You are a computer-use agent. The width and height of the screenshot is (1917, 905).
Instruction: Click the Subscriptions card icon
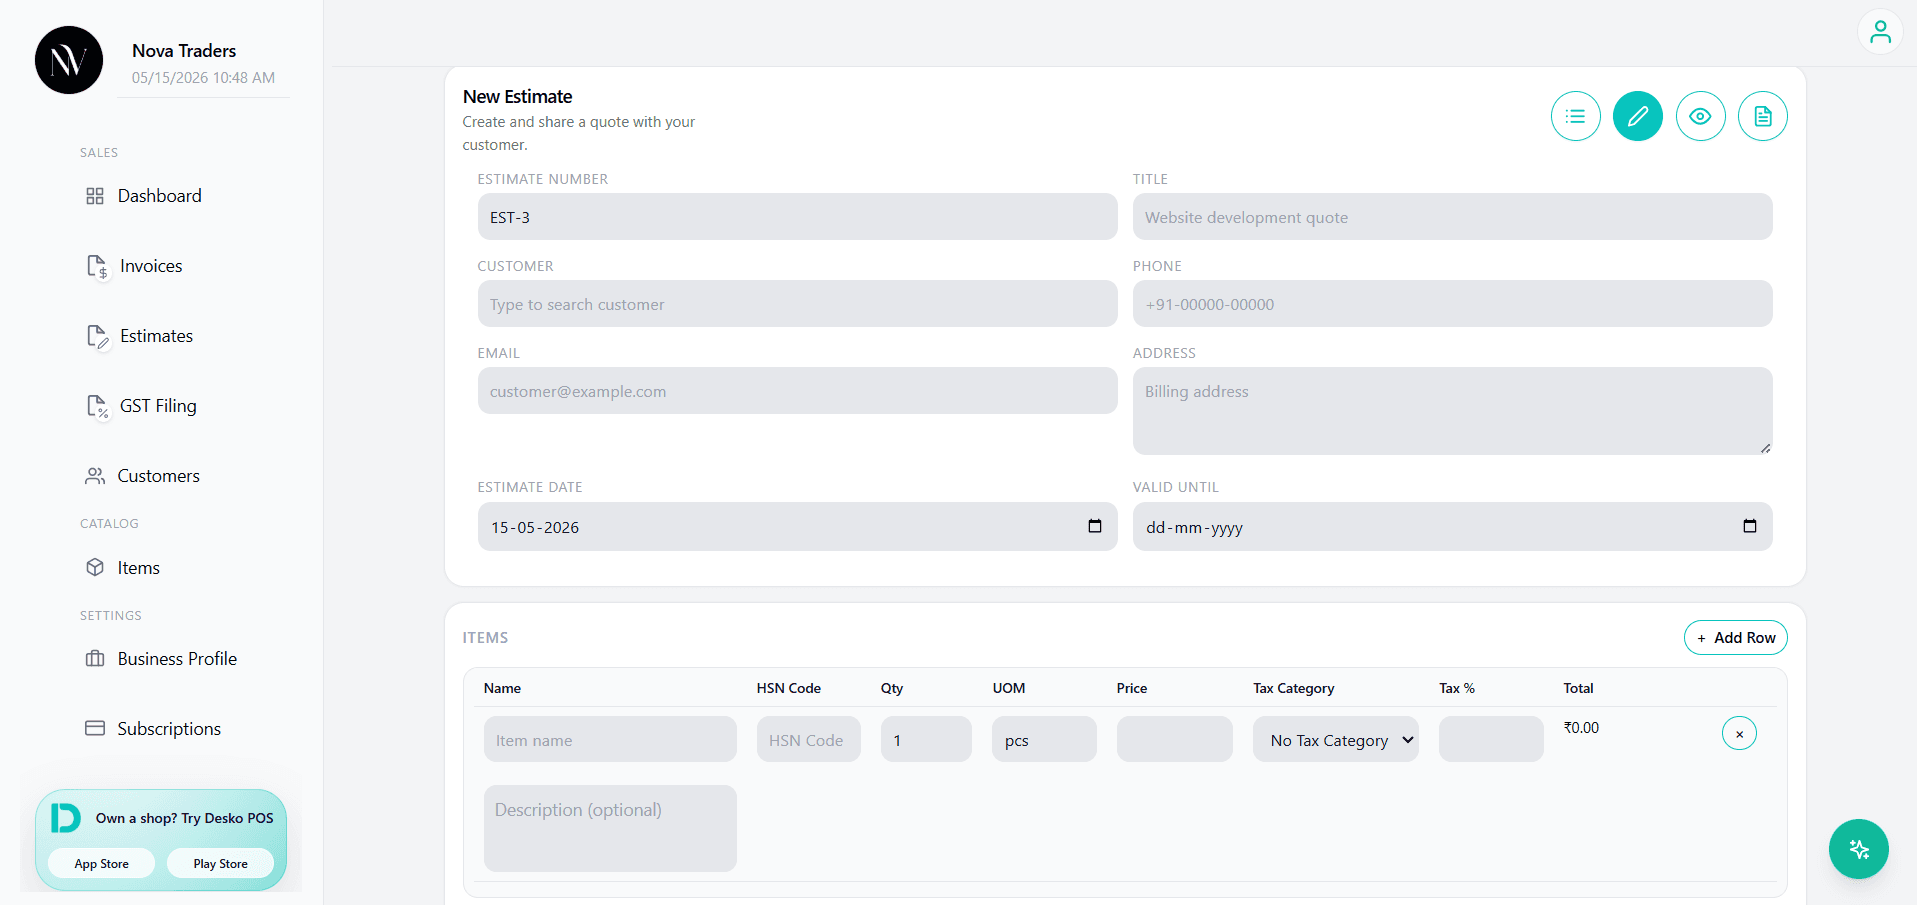[x=95, y=728]
